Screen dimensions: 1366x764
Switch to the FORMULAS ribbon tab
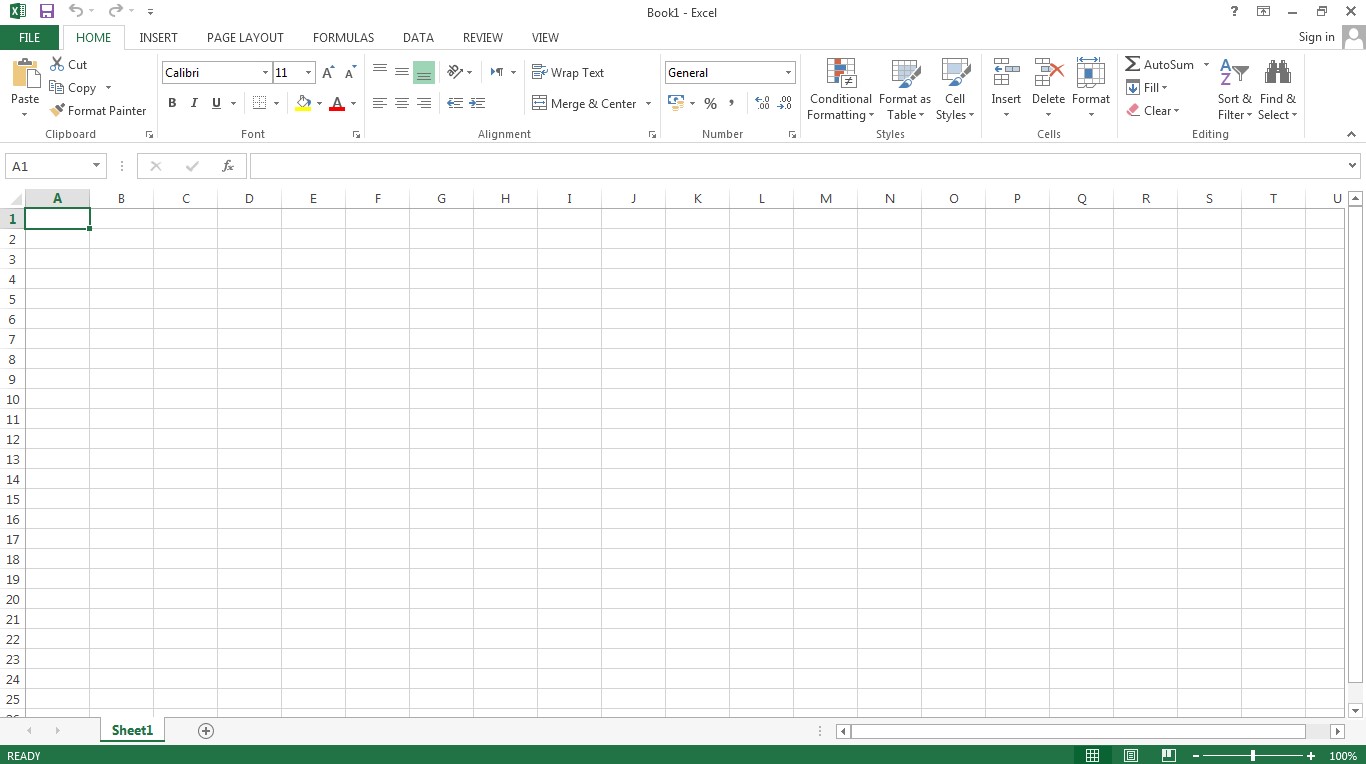(343, 37)
